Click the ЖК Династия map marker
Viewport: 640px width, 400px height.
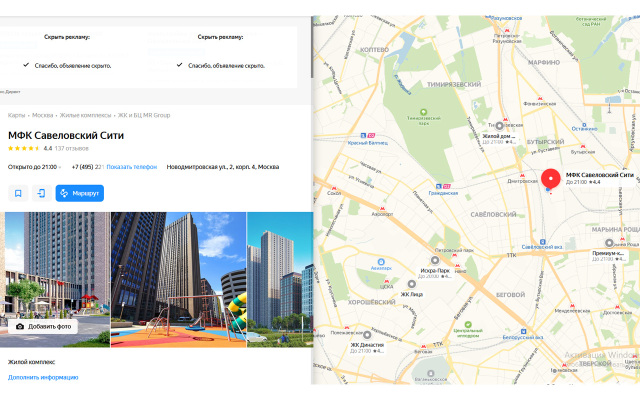(x=367, y=335)
